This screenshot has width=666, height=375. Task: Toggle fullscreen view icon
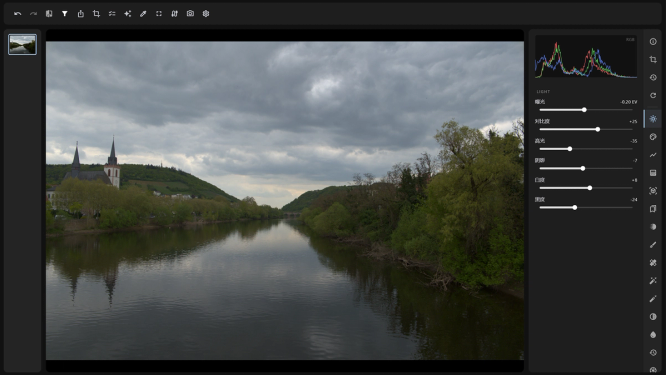click(159, 14)
